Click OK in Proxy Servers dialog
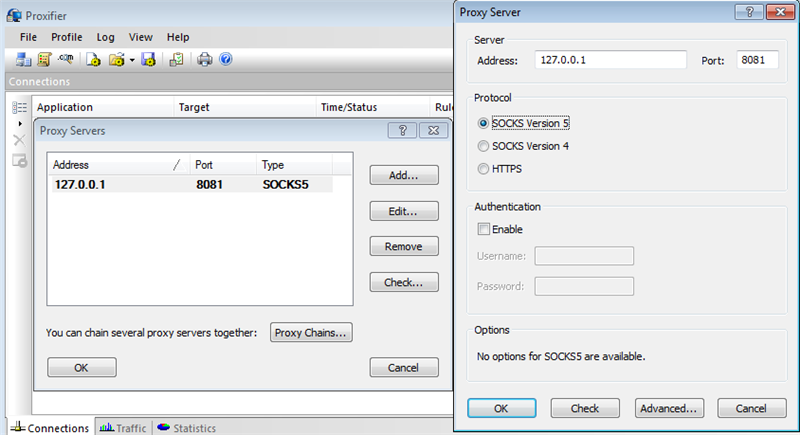This screenshot has width=800, height=435. 82,367
